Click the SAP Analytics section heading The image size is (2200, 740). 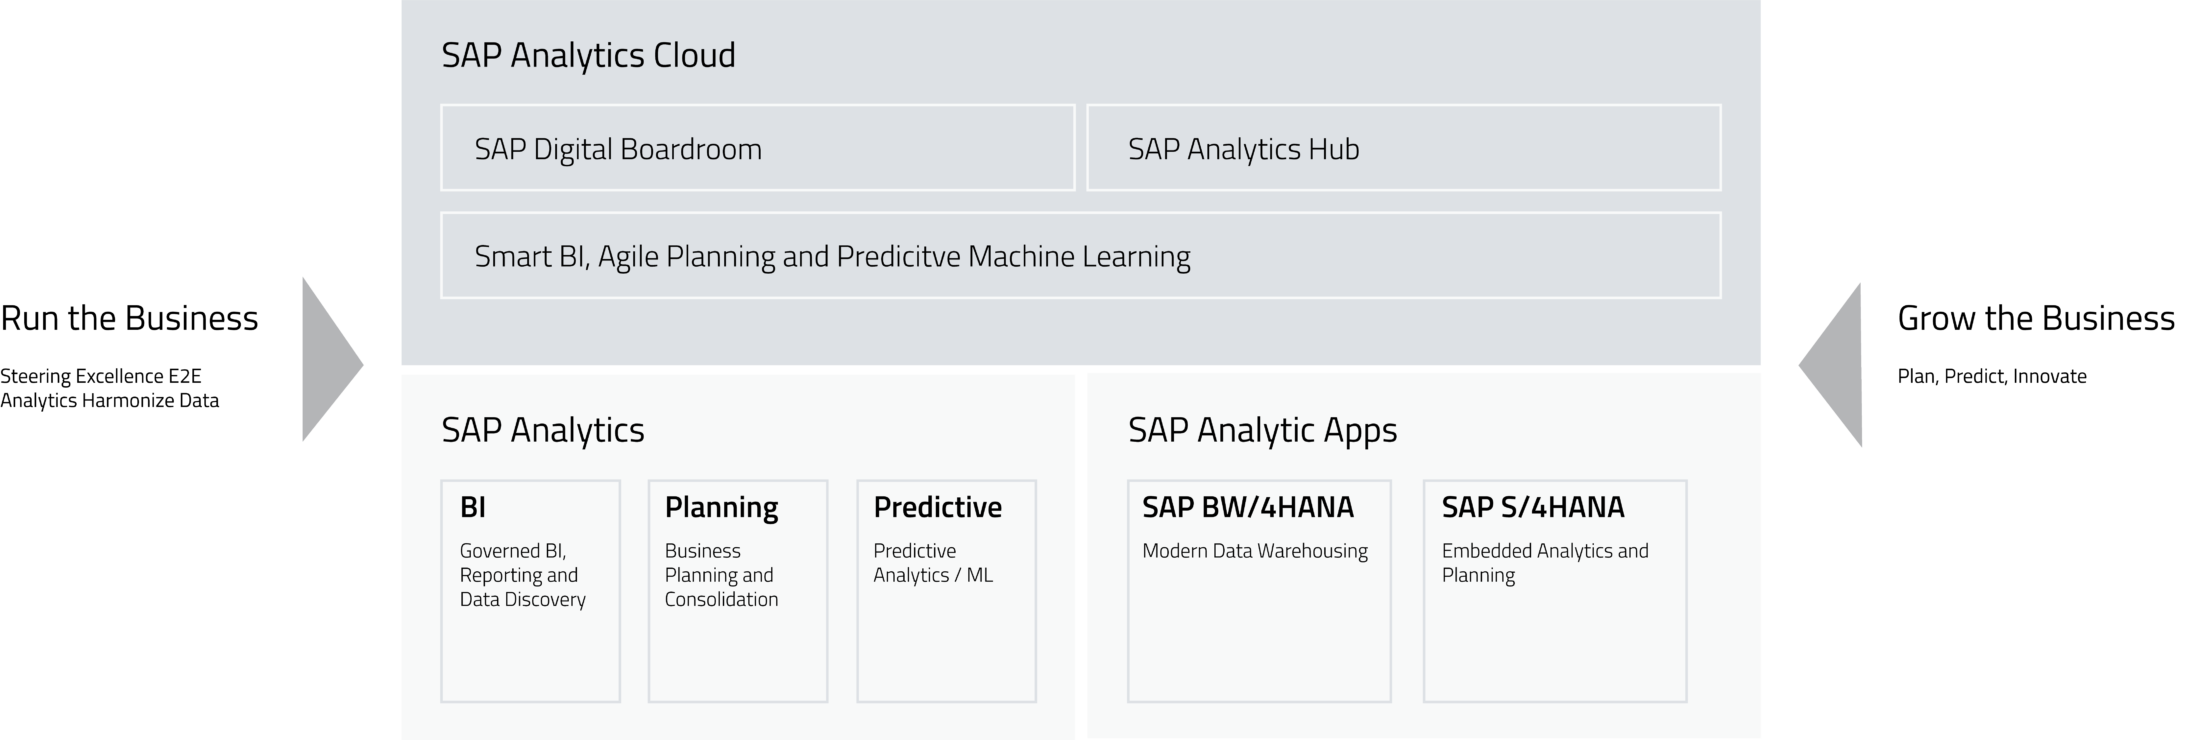[x=543, y=430]
